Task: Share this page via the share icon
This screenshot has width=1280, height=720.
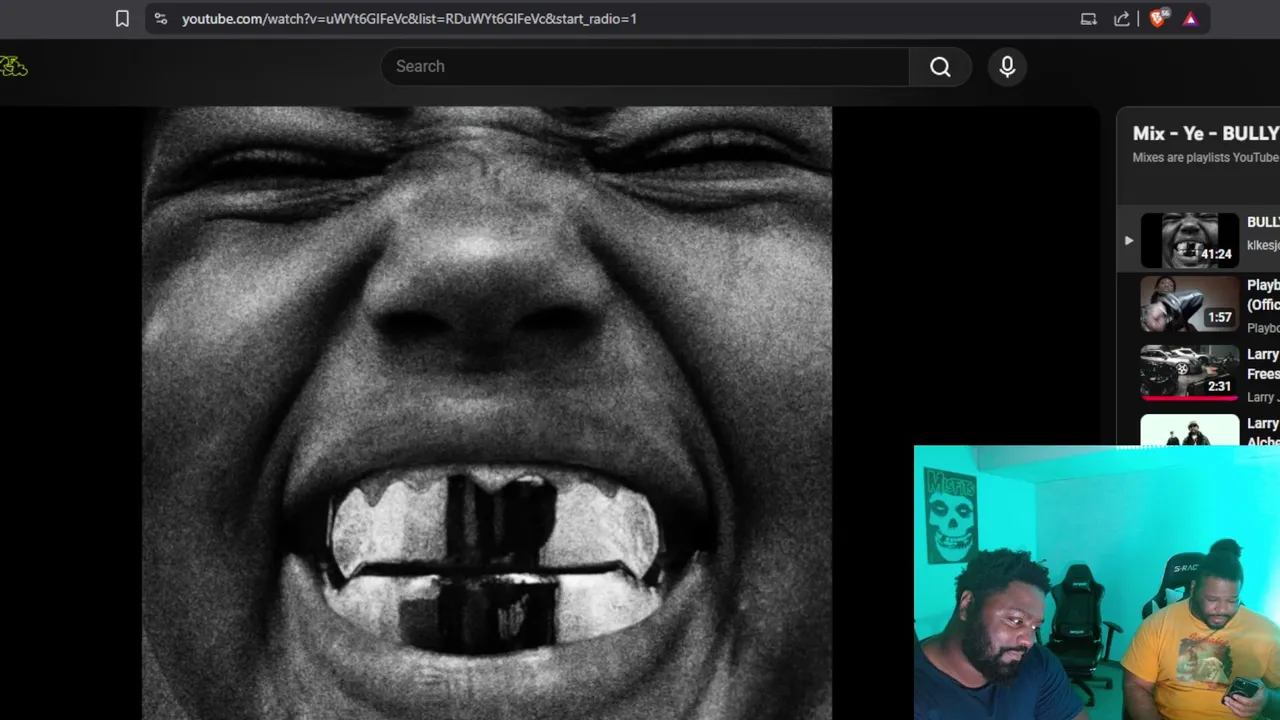Action: tap(1122, 18)
